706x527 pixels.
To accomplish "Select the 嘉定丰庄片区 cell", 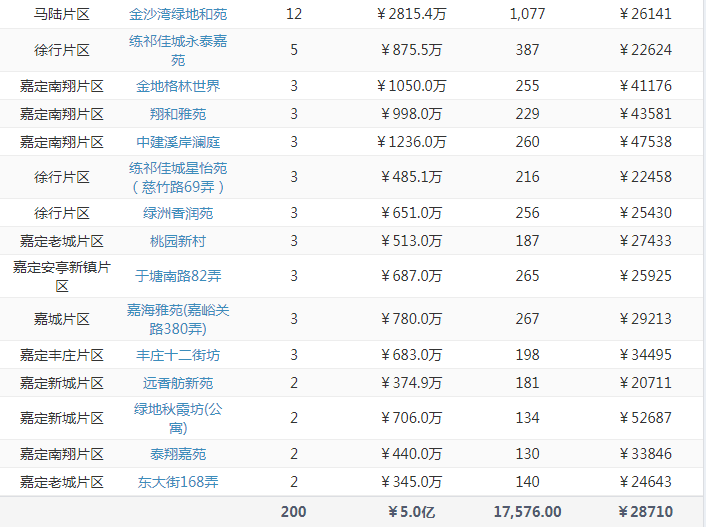I will tap(62, 355).
